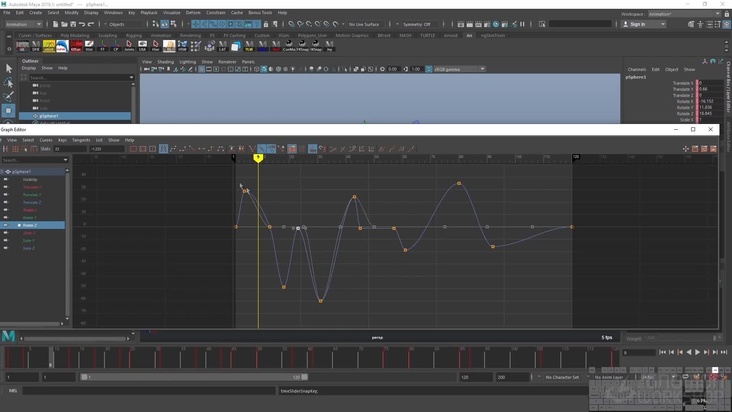Open the Curves menu in Graph Editor
The width and height of the screenshot is (732, 412).
click(x=46, y=140)
